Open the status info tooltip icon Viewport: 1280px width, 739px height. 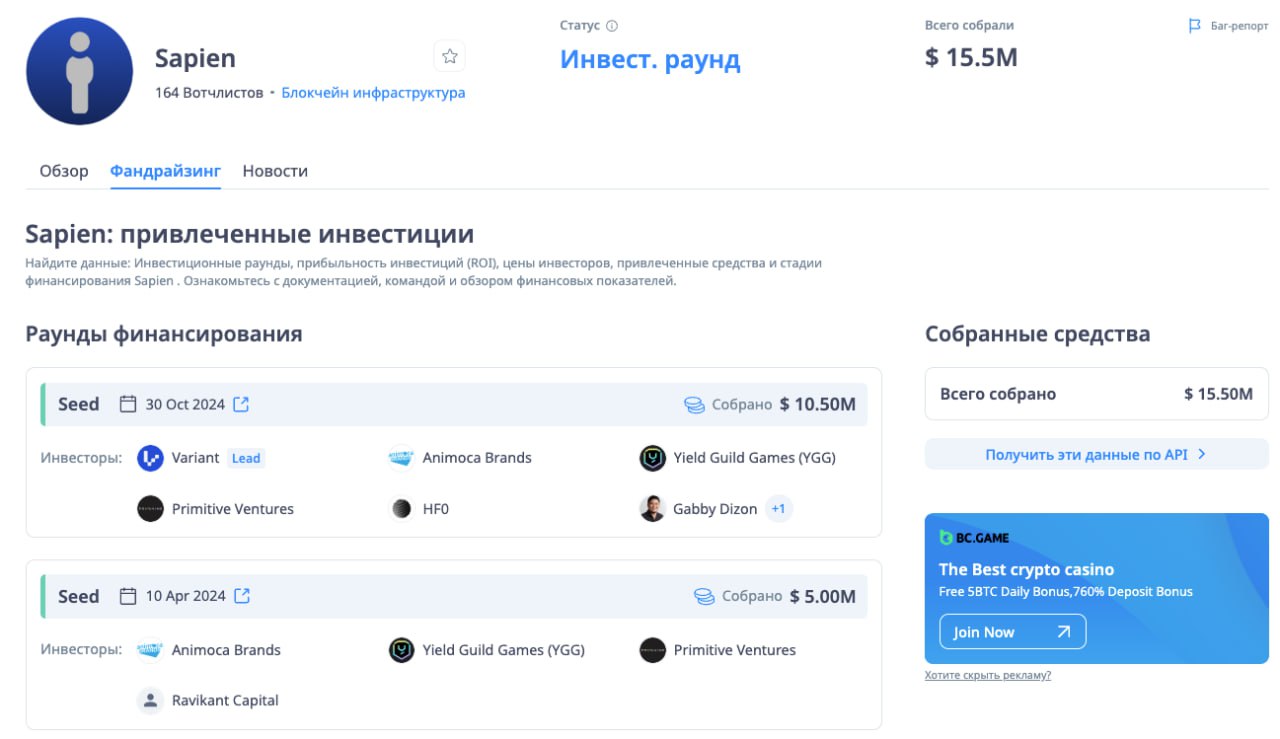(x=612, y=26)
